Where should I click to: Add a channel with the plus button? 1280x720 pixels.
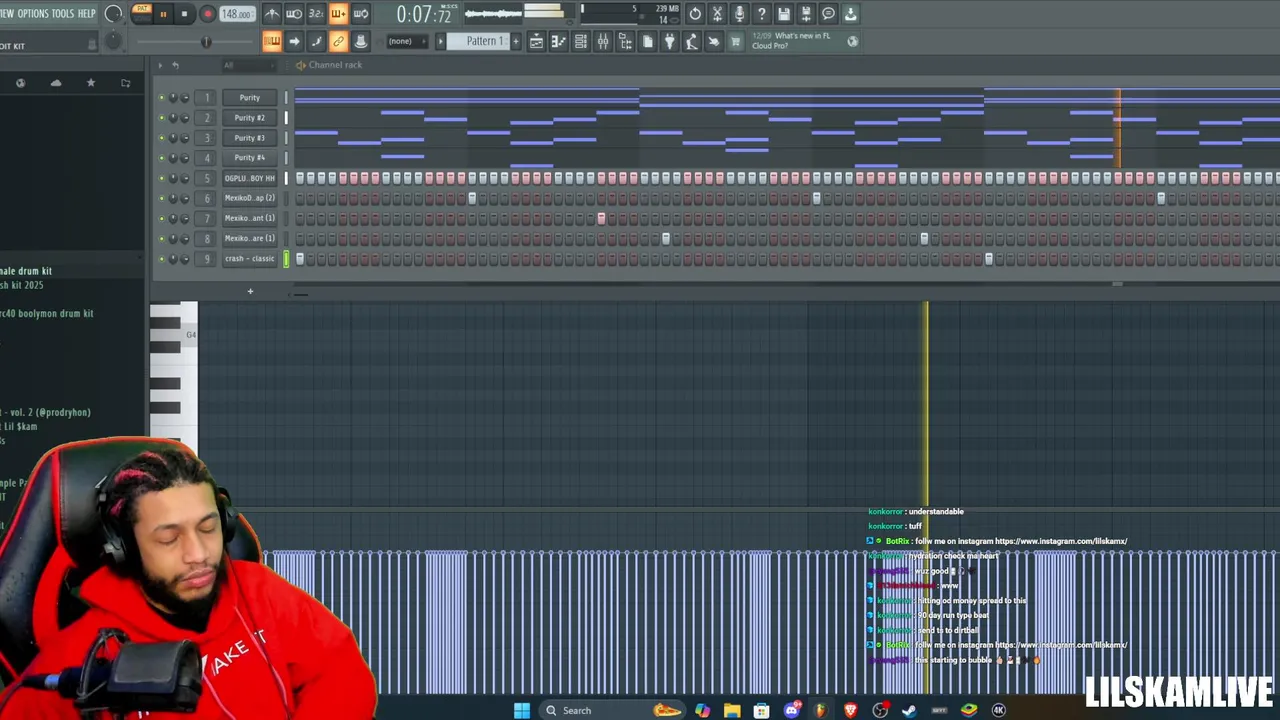point(250,291)
